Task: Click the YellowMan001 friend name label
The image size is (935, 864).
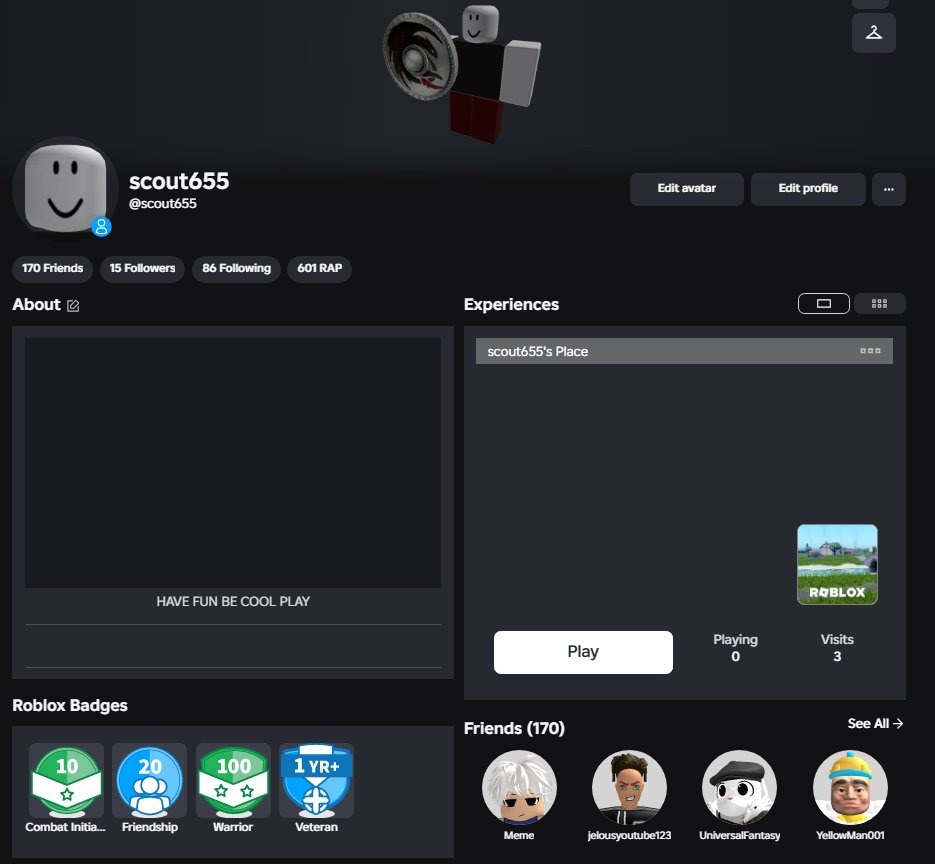Action: click(x=850, y=835)
